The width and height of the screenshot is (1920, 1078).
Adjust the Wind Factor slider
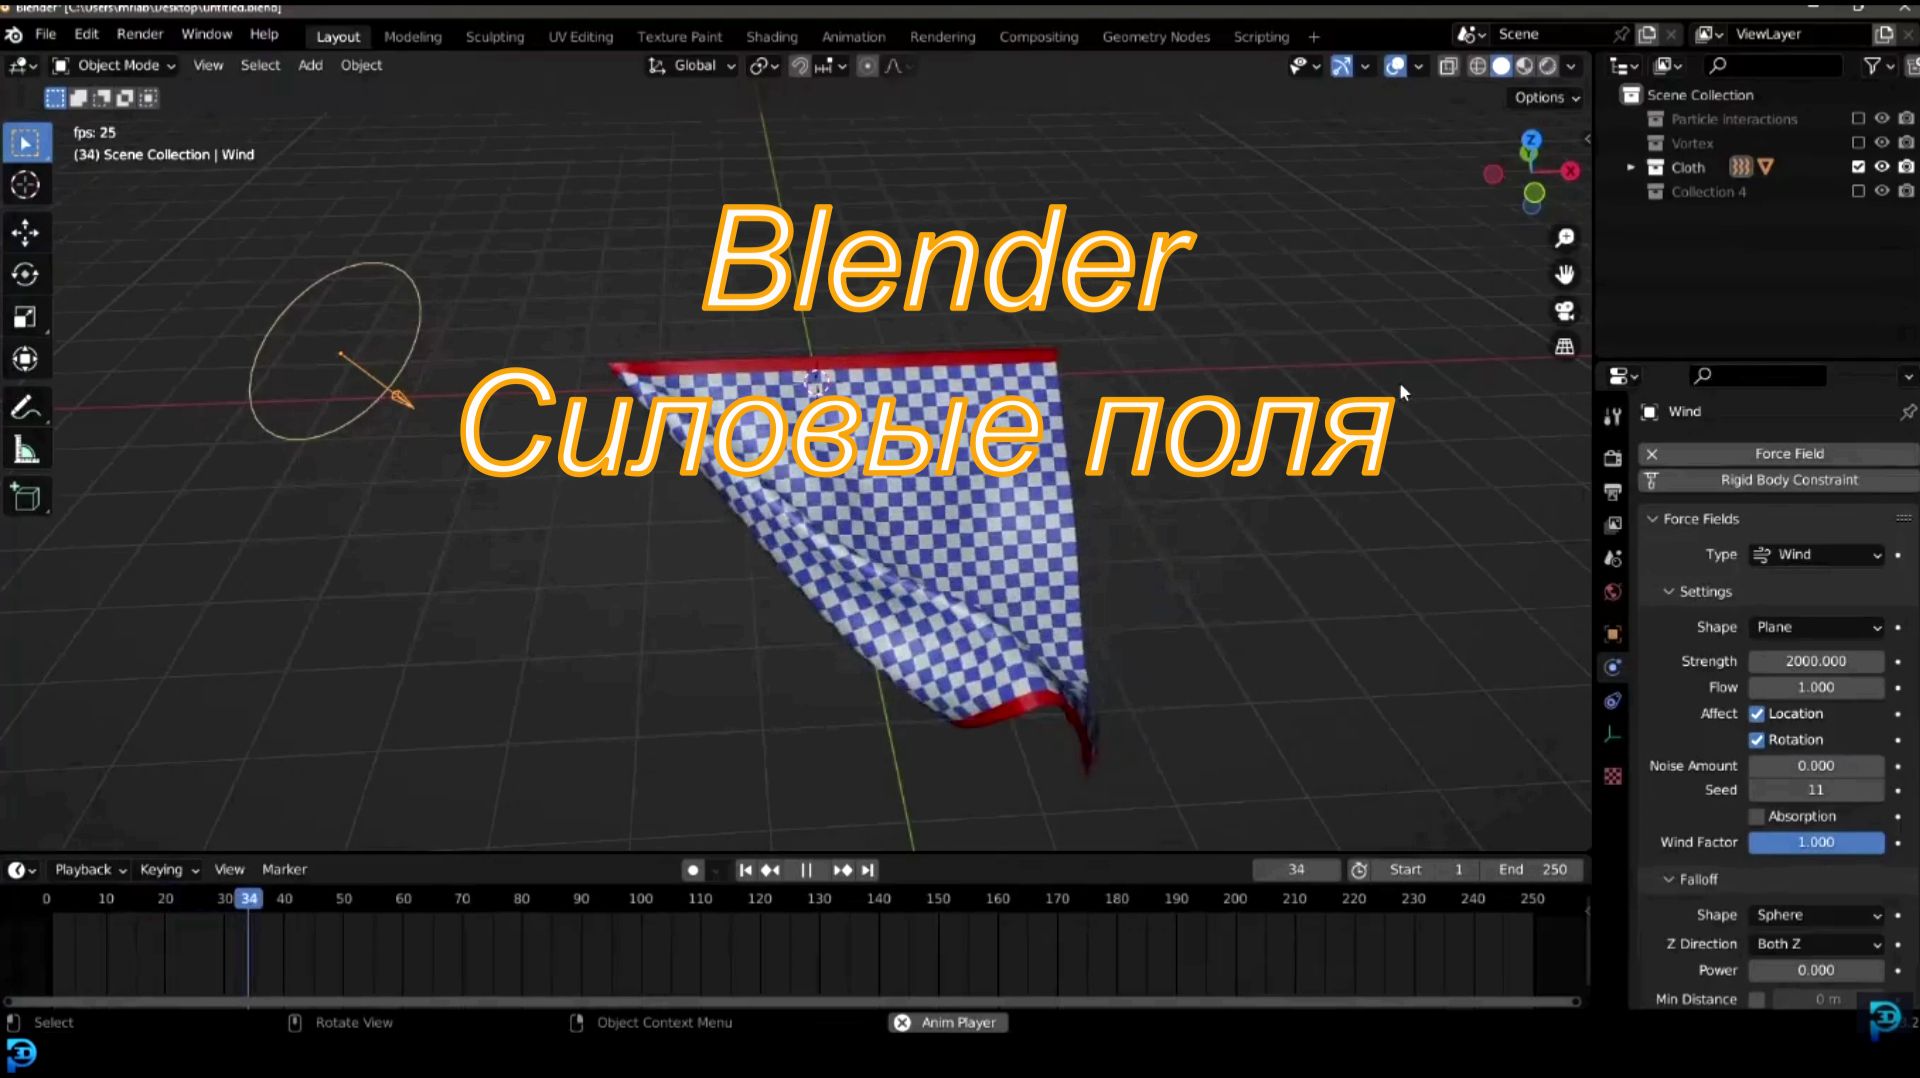click(x=1816, y=843)
